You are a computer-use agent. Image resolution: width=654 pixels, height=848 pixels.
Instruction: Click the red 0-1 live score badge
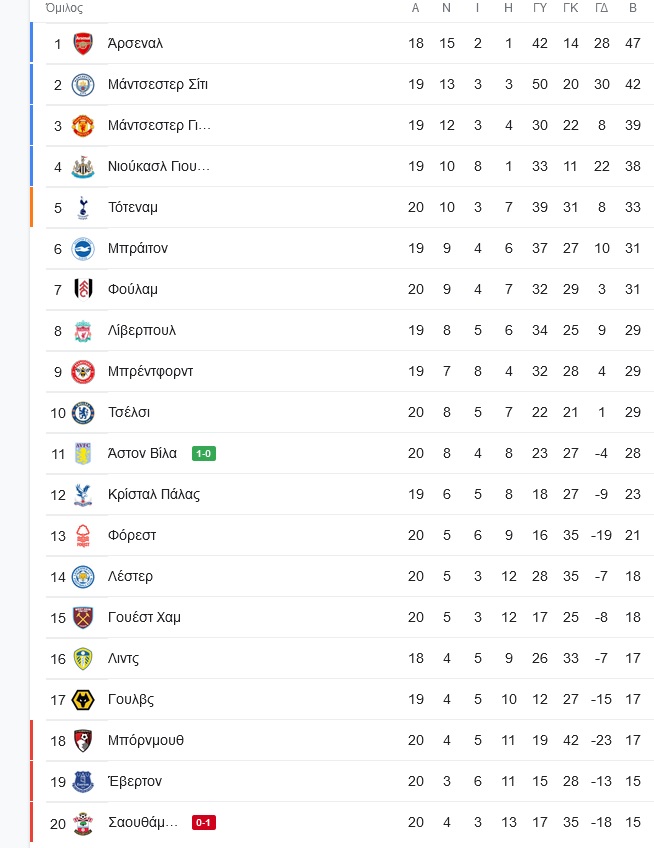(204, 823)
